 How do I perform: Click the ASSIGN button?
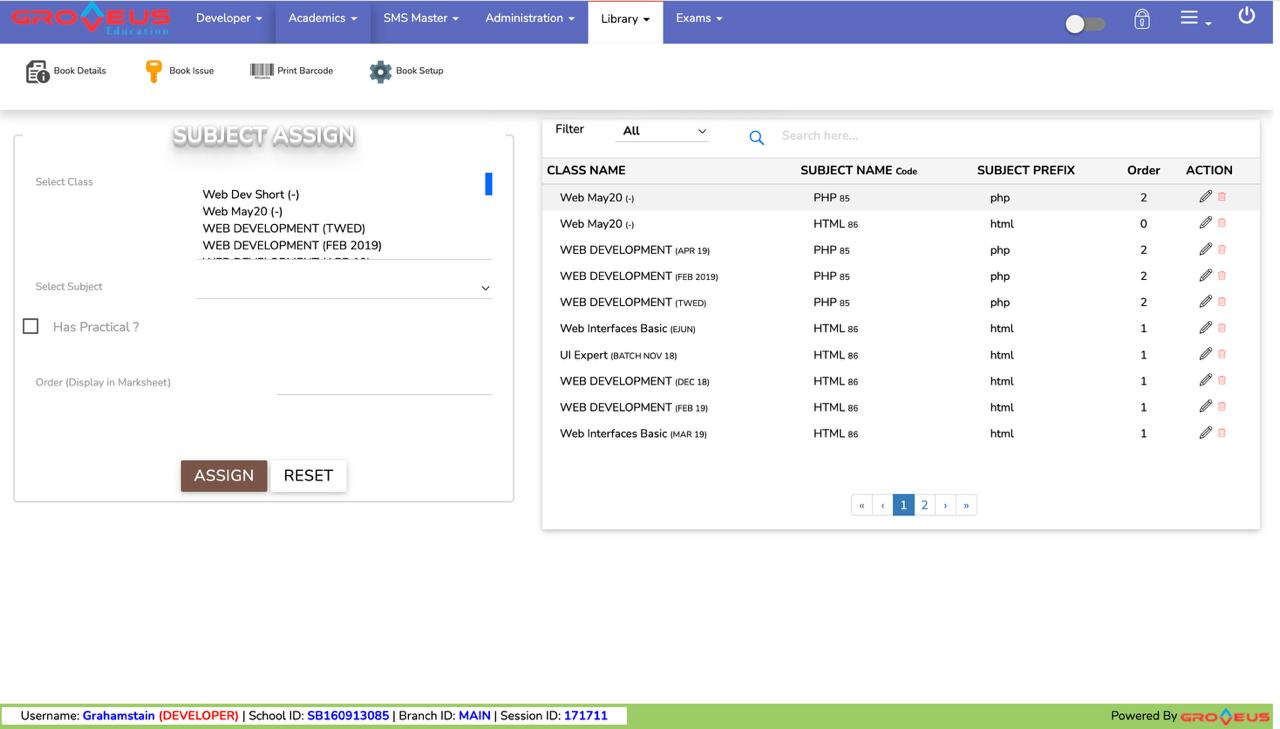[224, 476]
